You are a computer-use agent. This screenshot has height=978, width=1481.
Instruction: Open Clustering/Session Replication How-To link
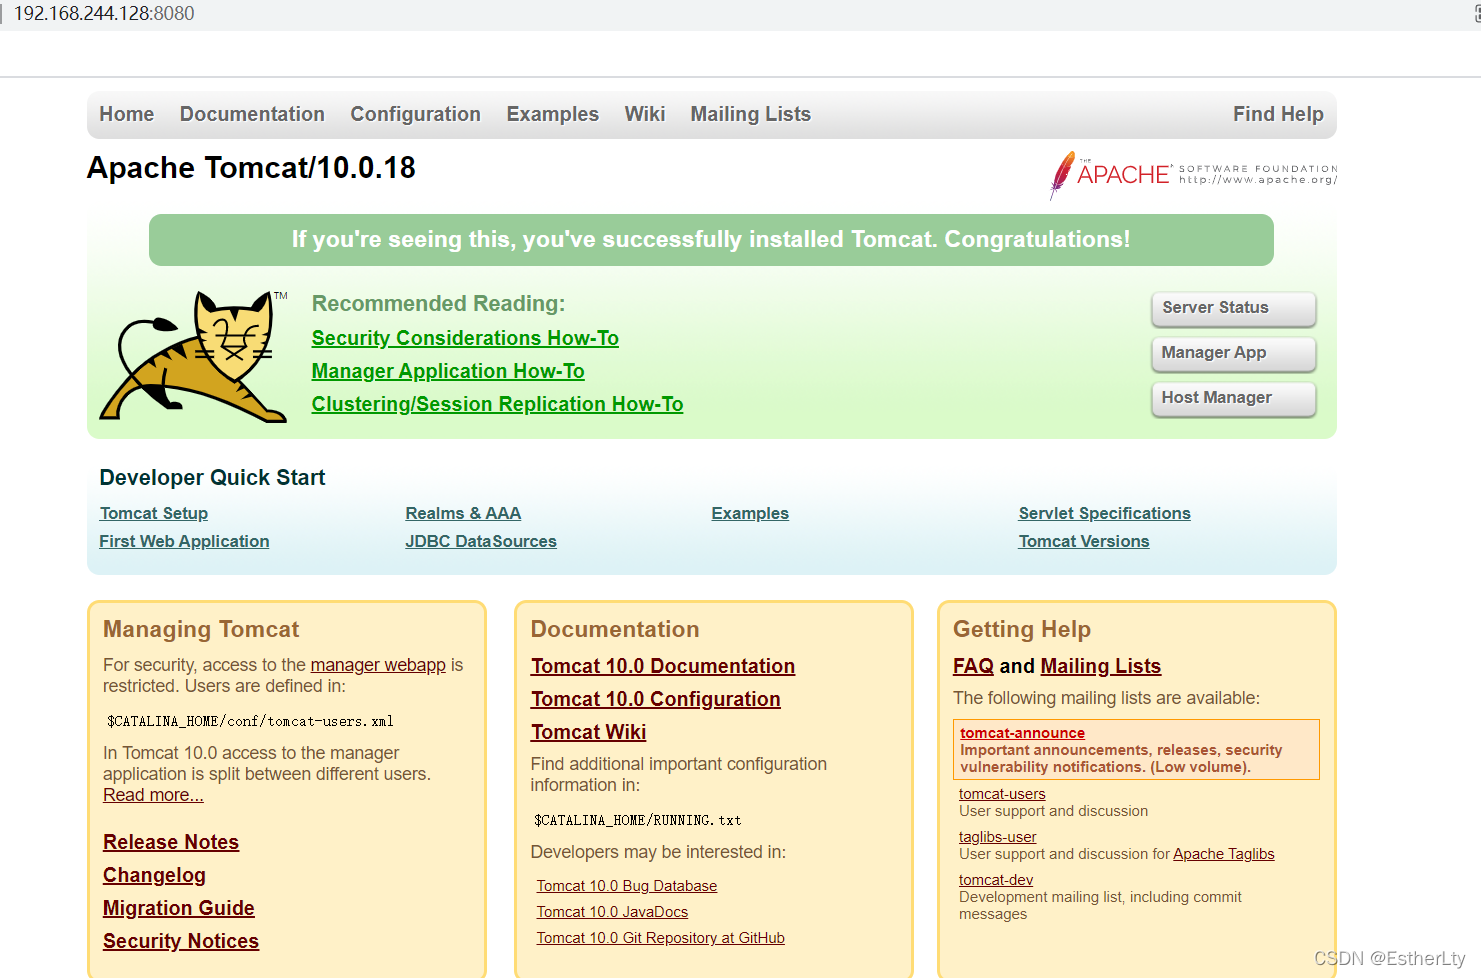[497, 404]
